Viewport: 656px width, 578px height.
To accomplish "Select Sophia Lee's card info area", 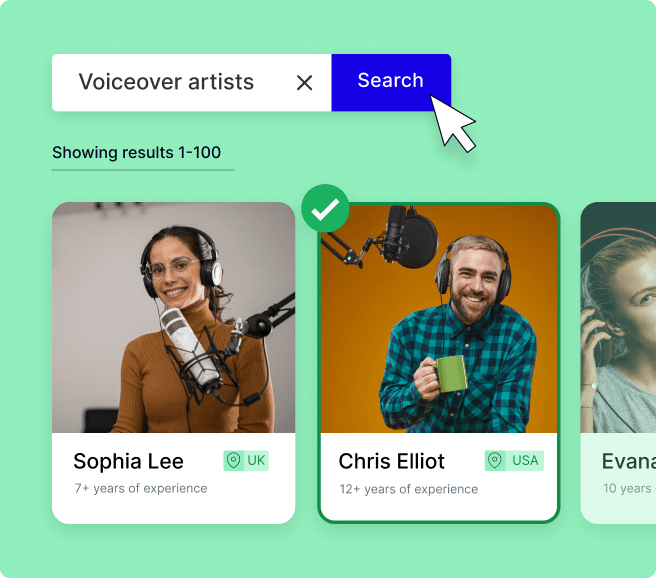I will 174,478.
